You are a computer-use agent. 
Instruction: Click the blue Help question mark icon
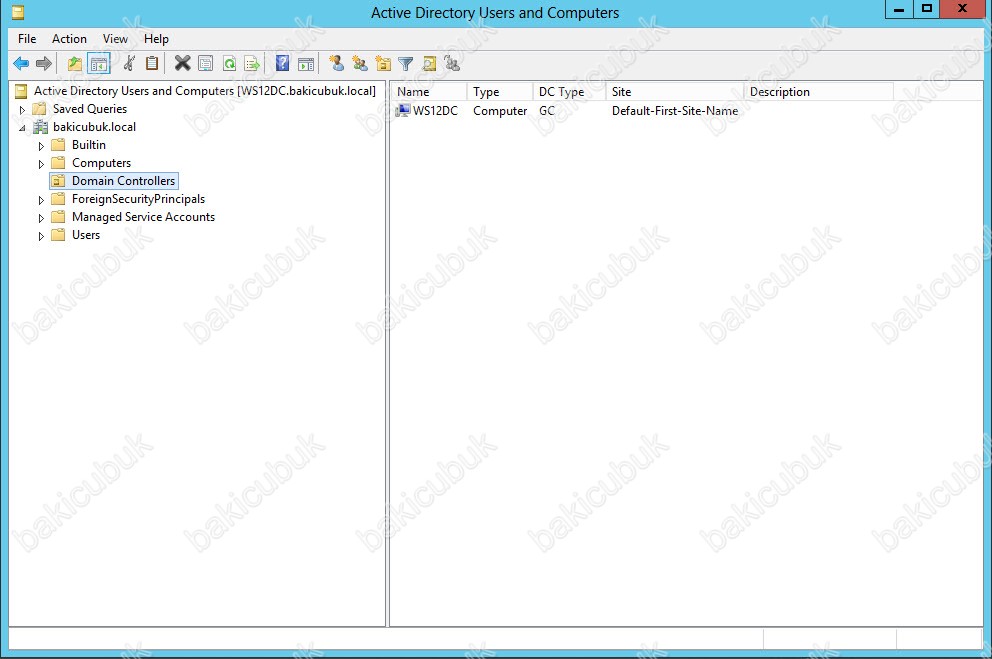tap(282, 63)
